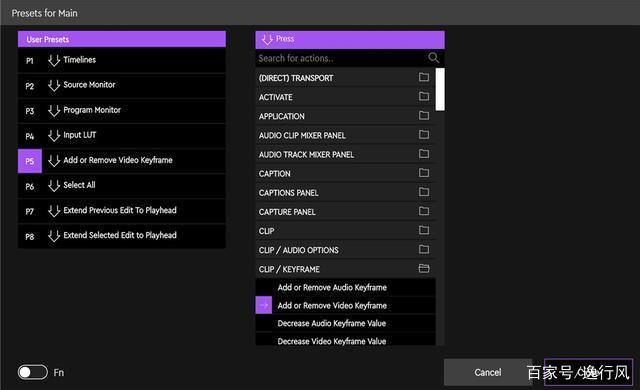
Task: Click the press arrow icon beside Program Monitor
Action: click(x=54, y=111)
